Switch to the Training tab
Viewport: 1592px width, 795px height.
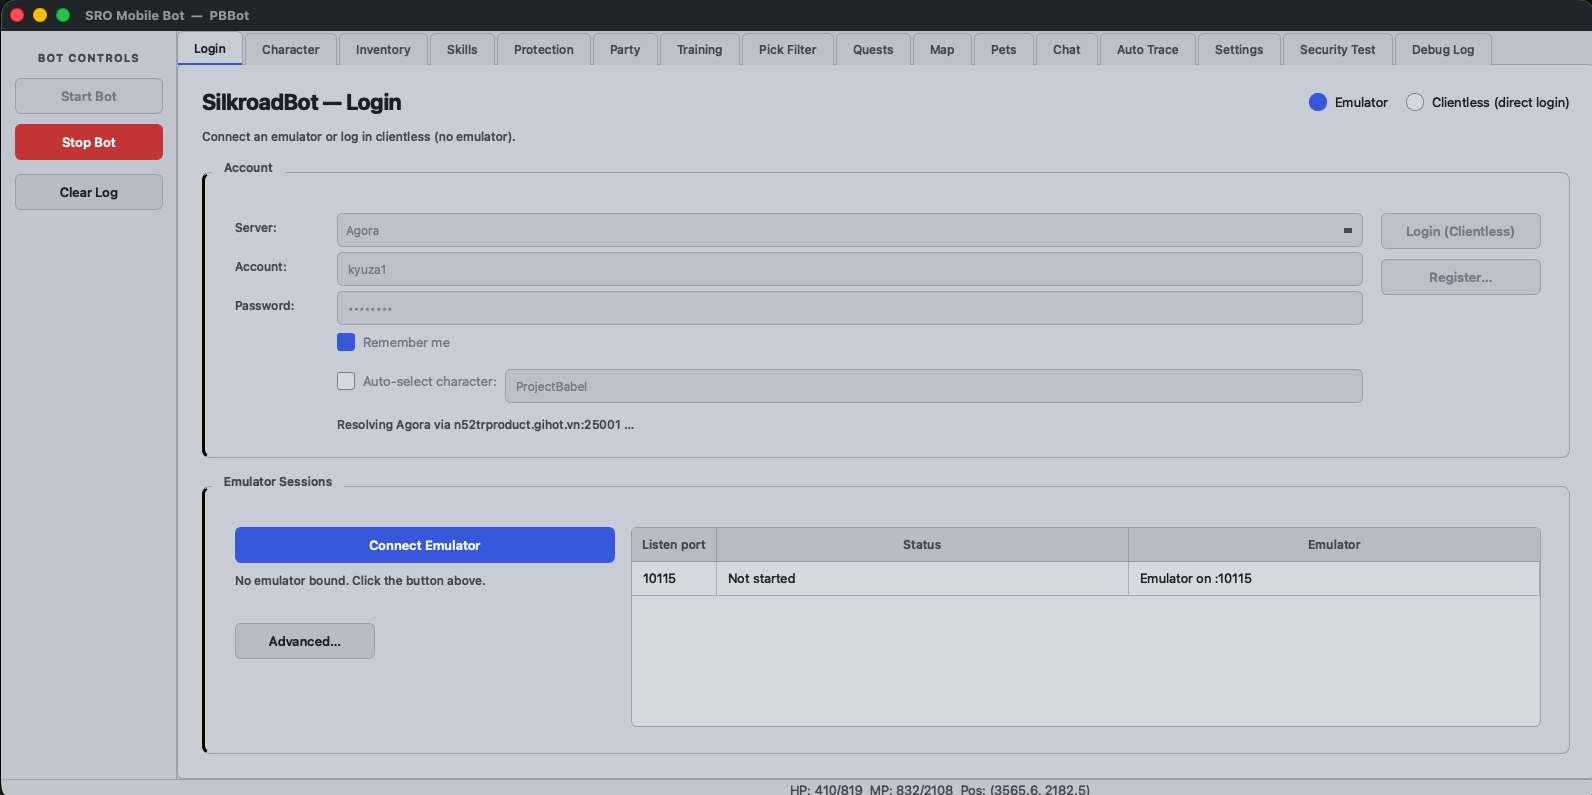(x=700, y=49)
